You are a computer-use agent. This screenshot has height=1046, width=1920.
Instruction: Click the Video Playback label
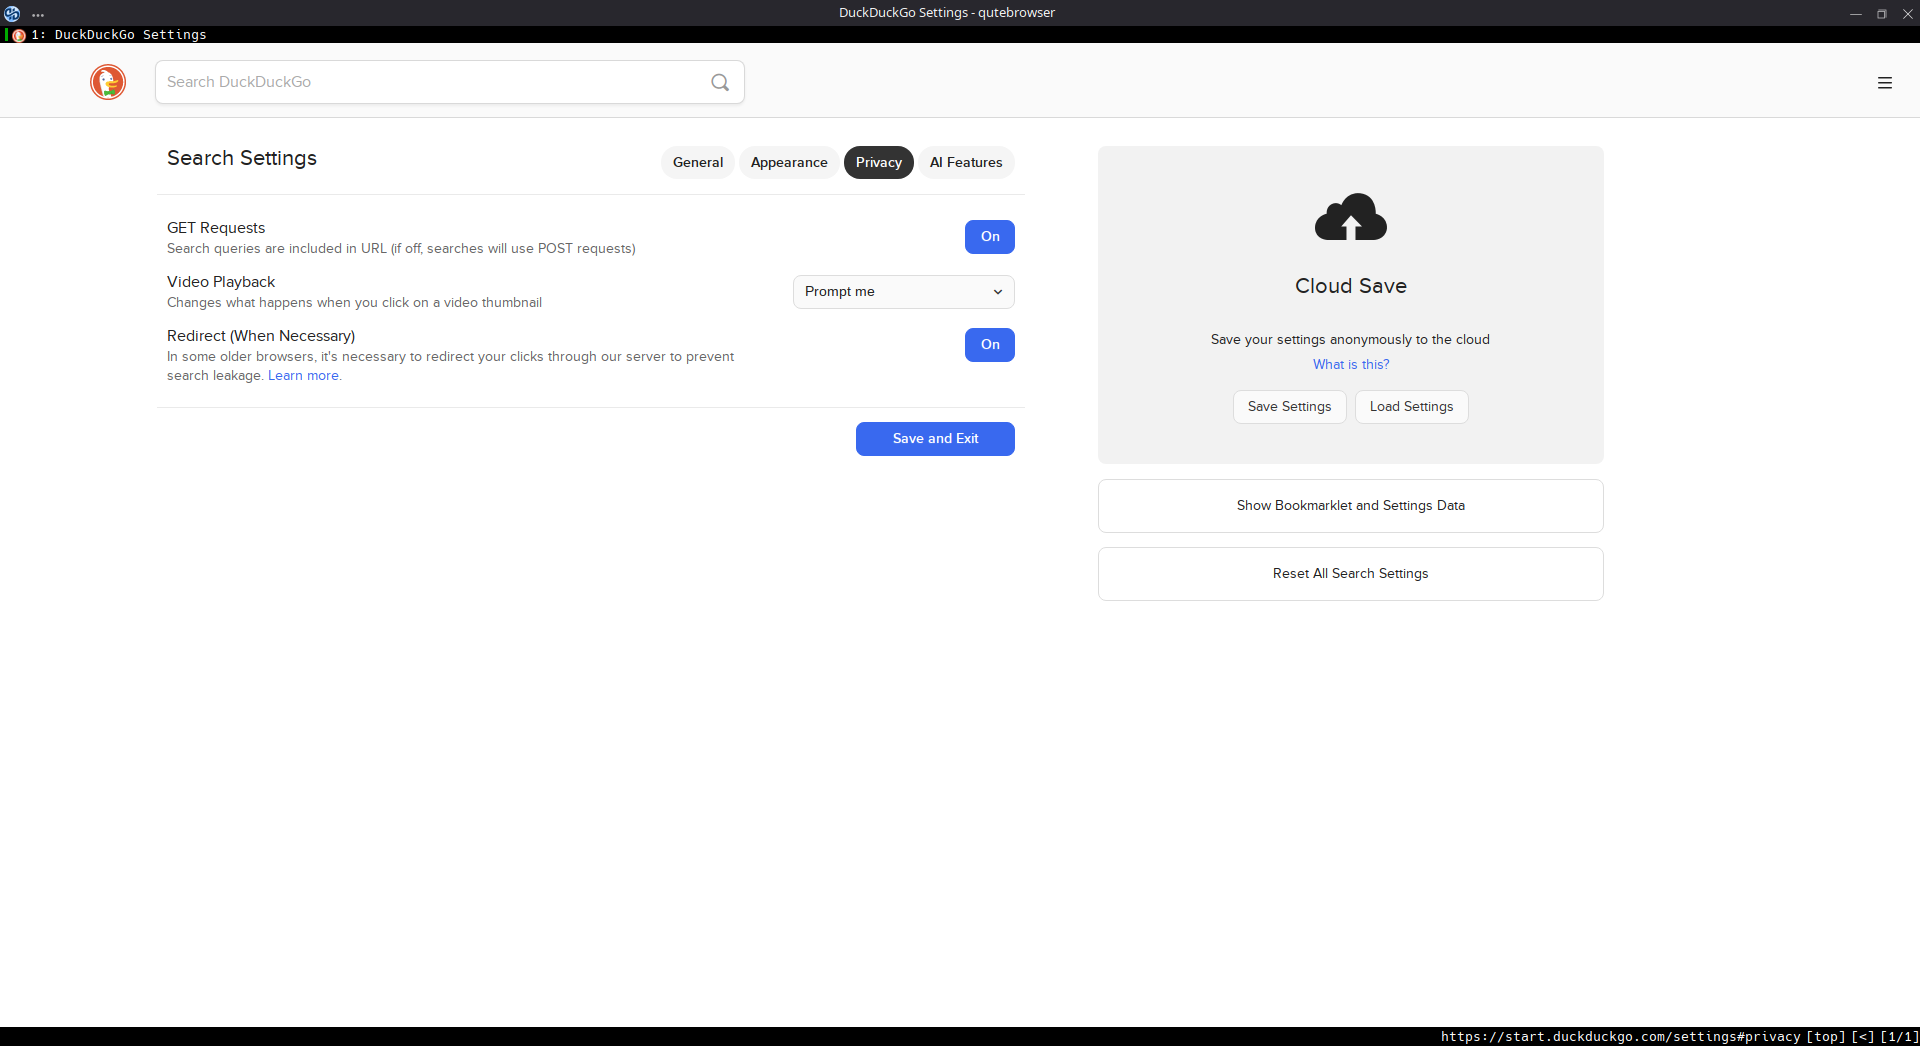221,282
